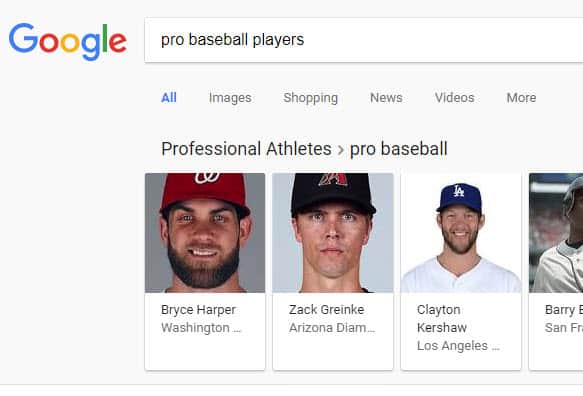
Task: Click the Bryce Harper name link
Action: tap(198, 310)
